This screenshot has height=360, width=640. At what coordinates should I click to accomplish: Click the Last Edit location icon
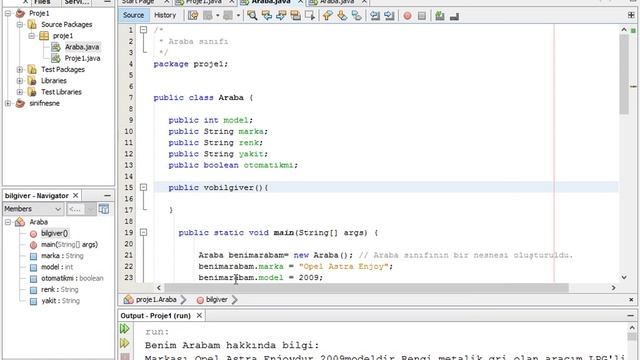[x=193, y=16]
